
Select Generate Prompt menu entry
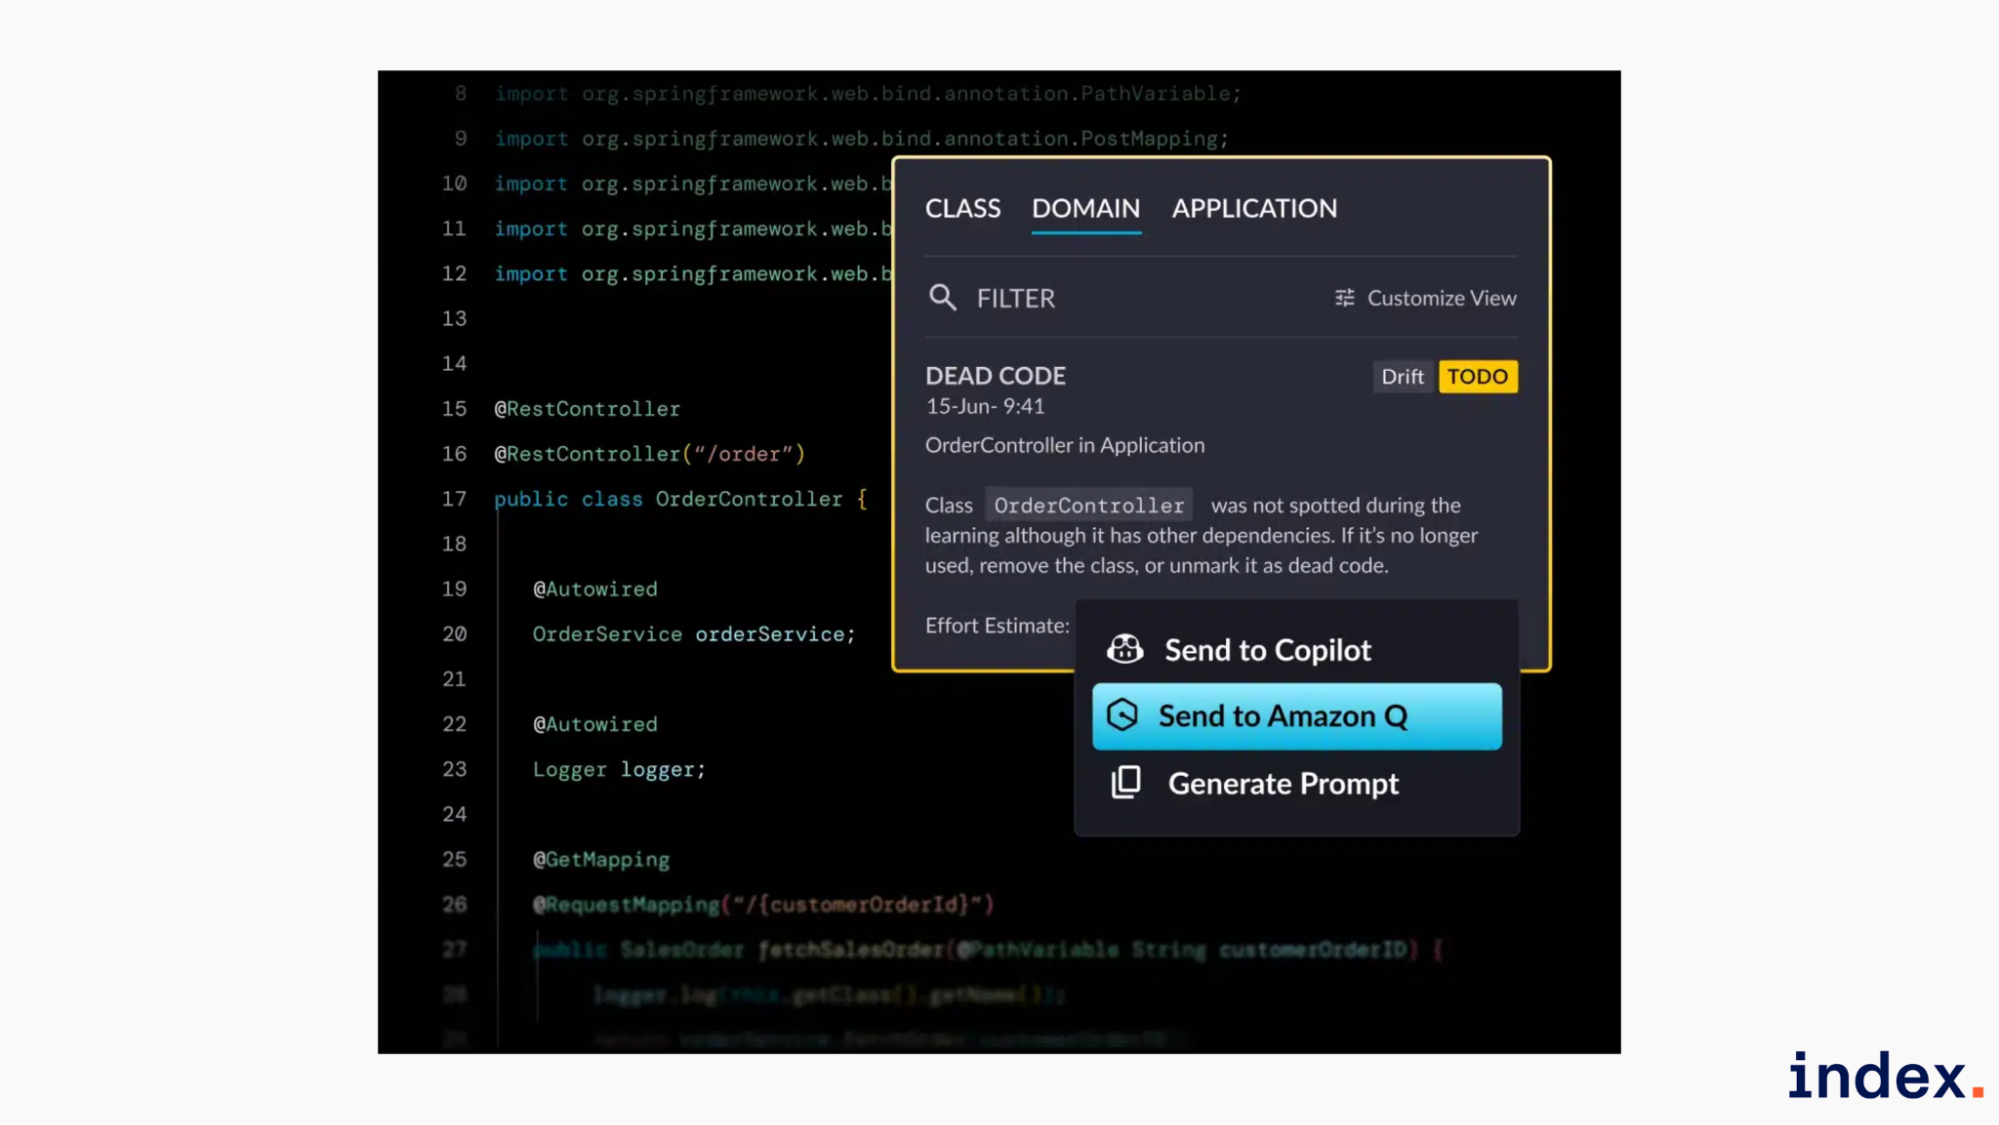click(x=1283, y=783)
